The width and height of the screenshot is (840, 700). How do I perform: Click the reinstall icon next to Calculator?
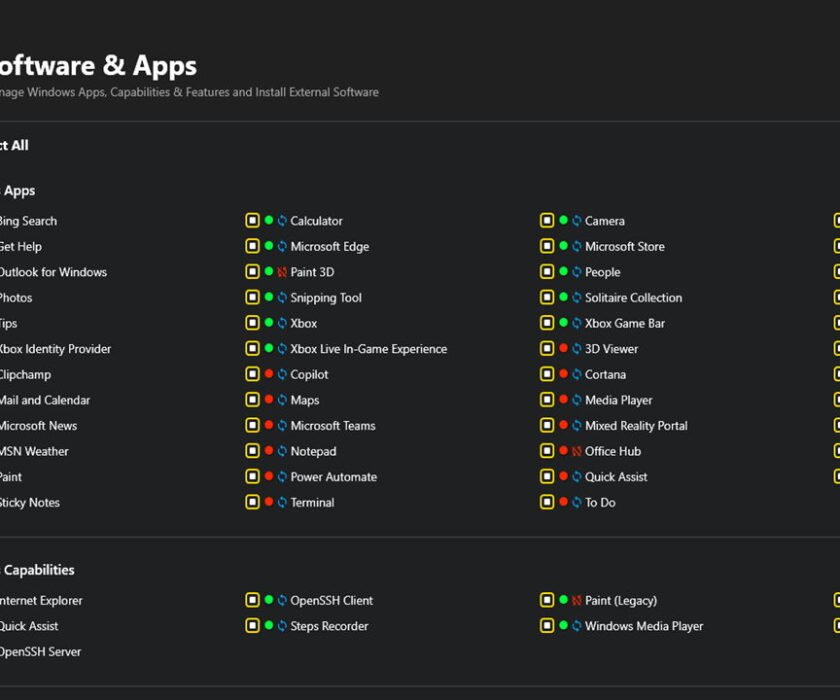[x=282, y=221]
